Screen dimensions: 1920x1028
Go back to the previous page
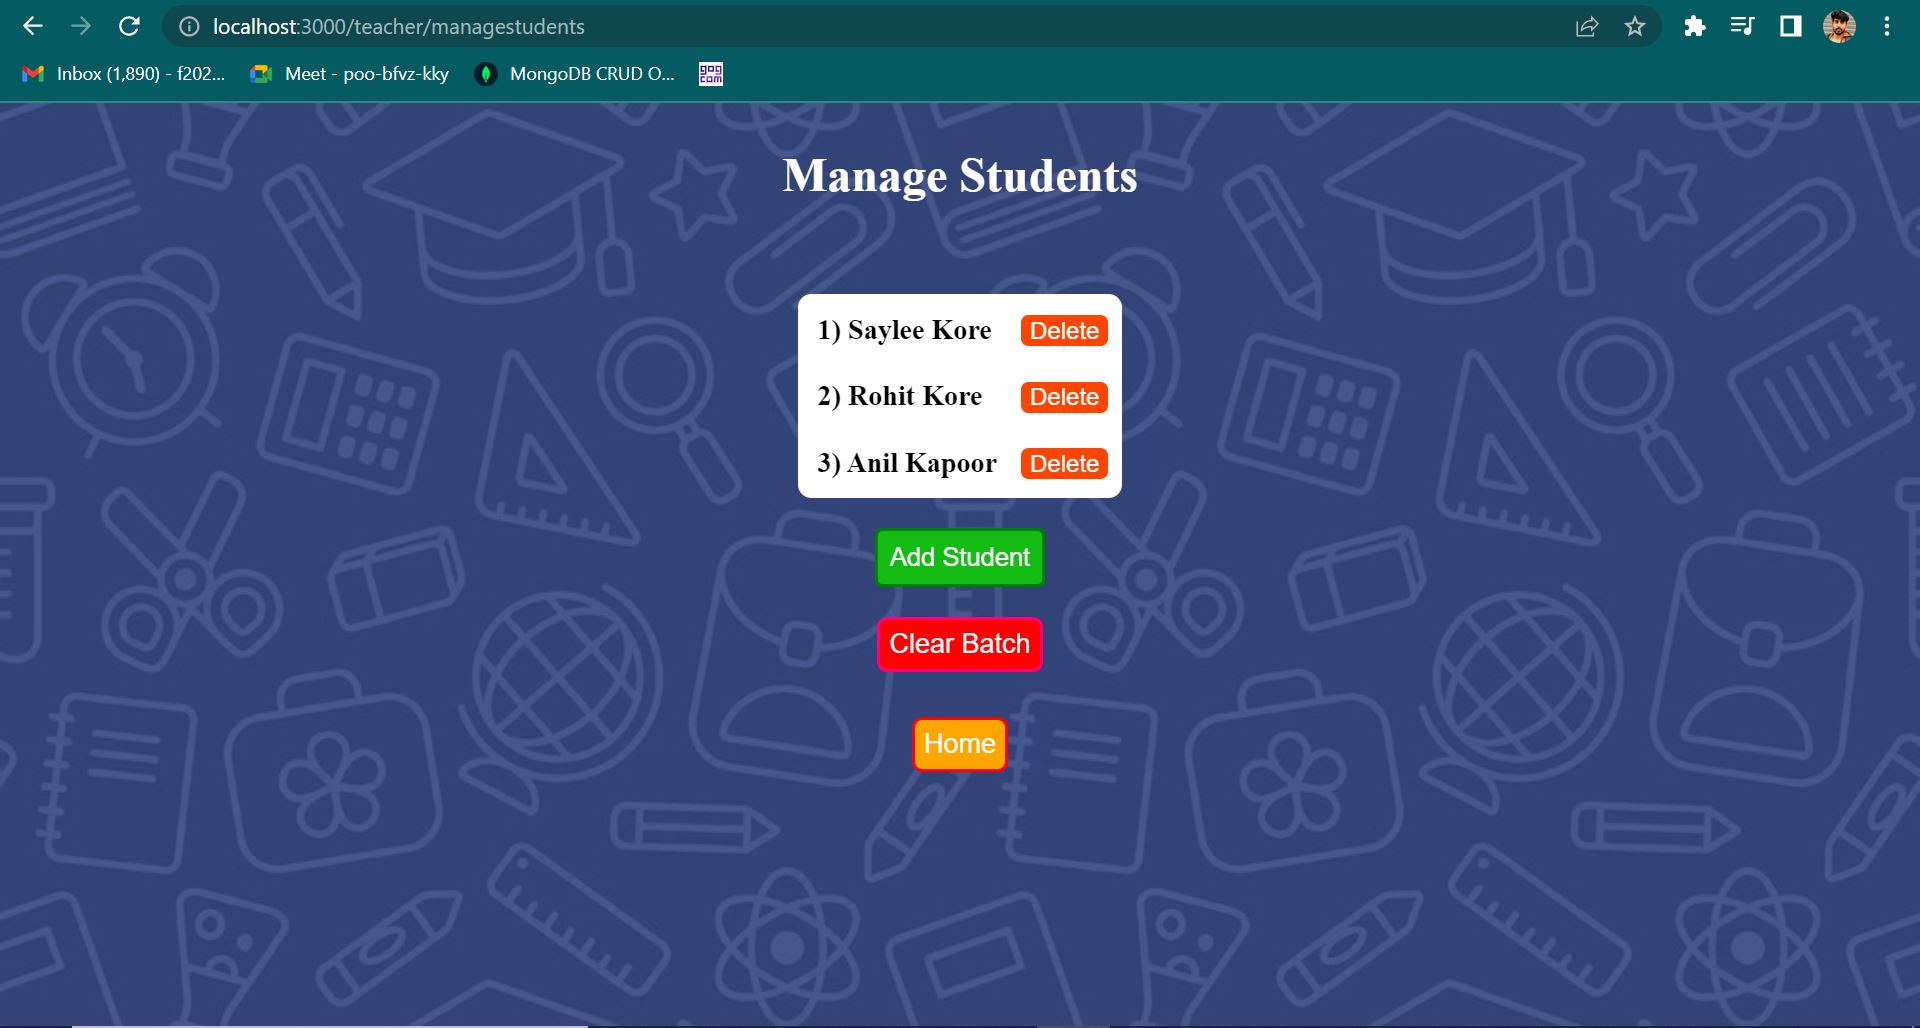(x=33, y=27)
